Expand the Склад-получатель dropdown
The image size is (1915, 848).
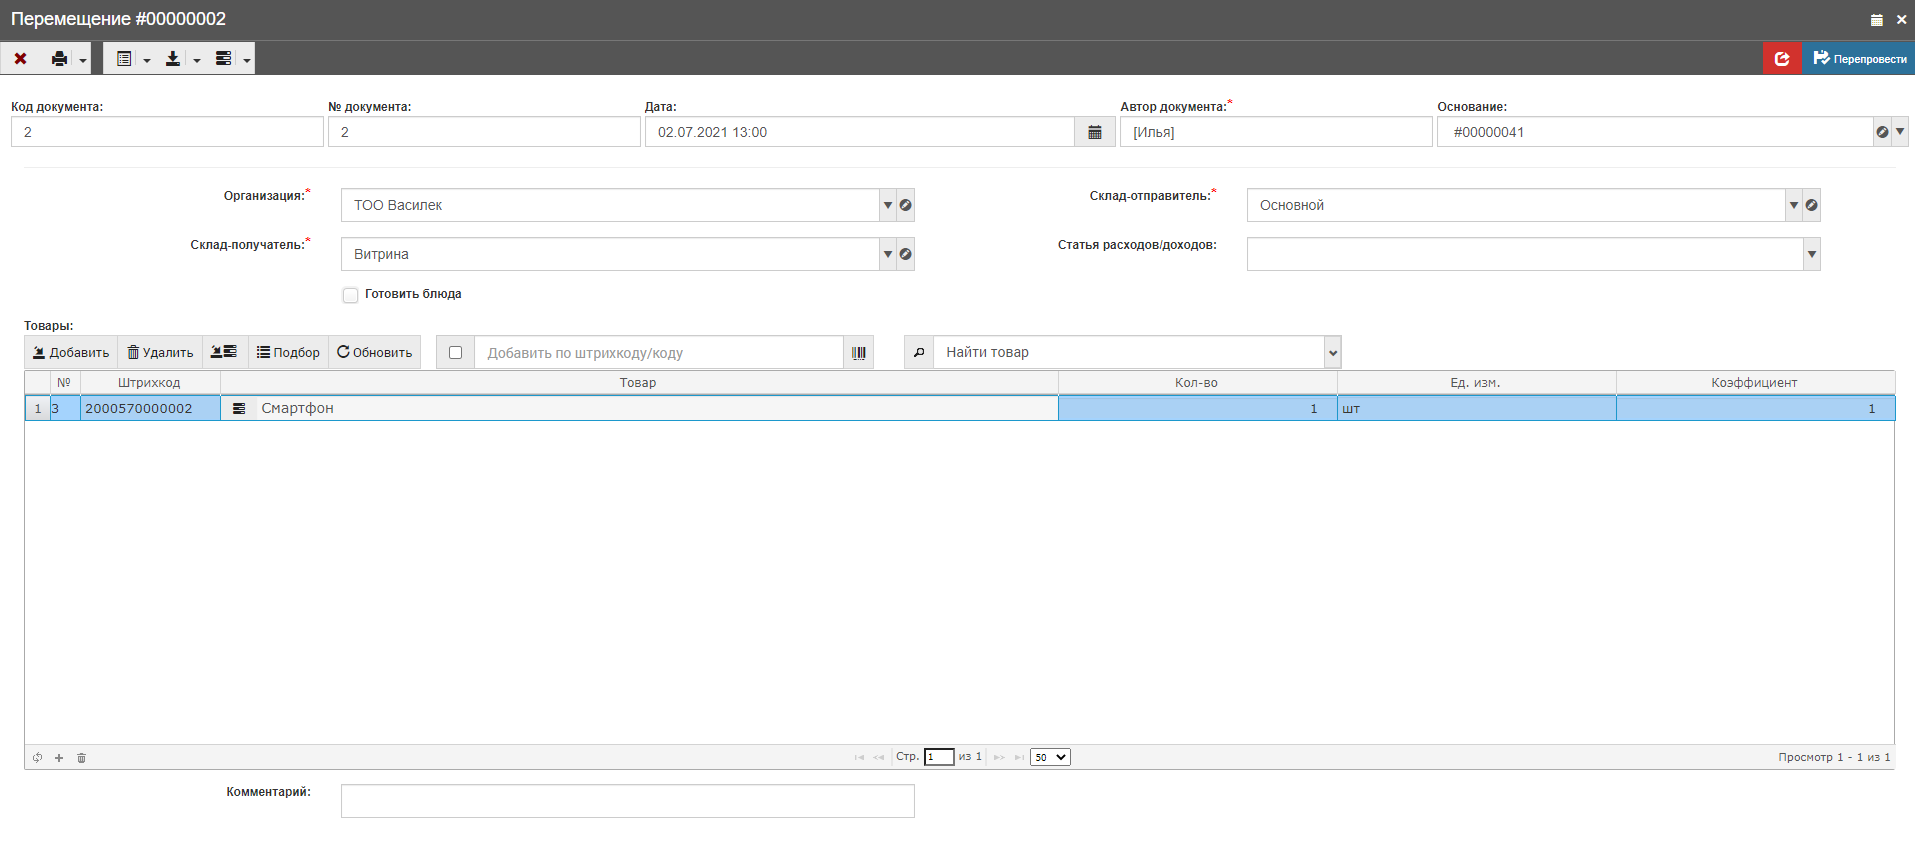(x=888, y=254)
